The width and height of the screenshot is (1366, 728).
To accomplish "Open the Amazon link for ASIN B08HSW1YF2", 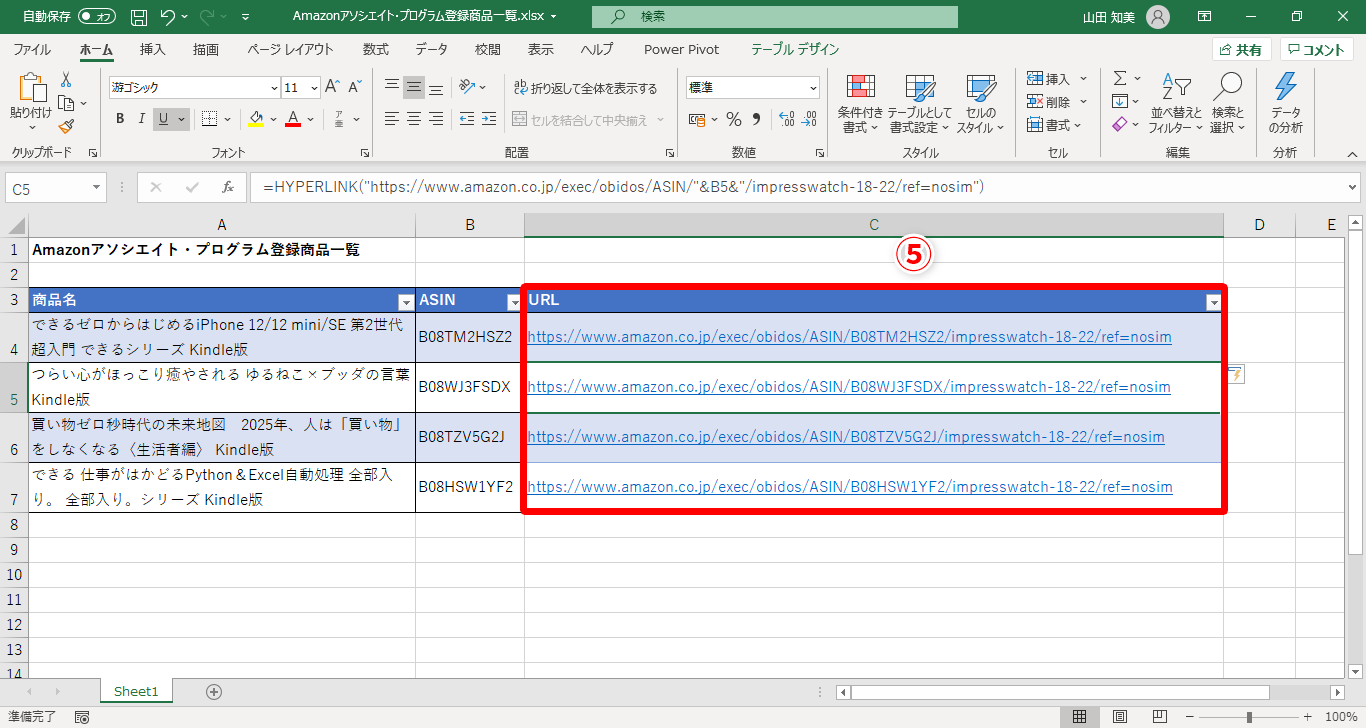I will [x=849, y=487].
